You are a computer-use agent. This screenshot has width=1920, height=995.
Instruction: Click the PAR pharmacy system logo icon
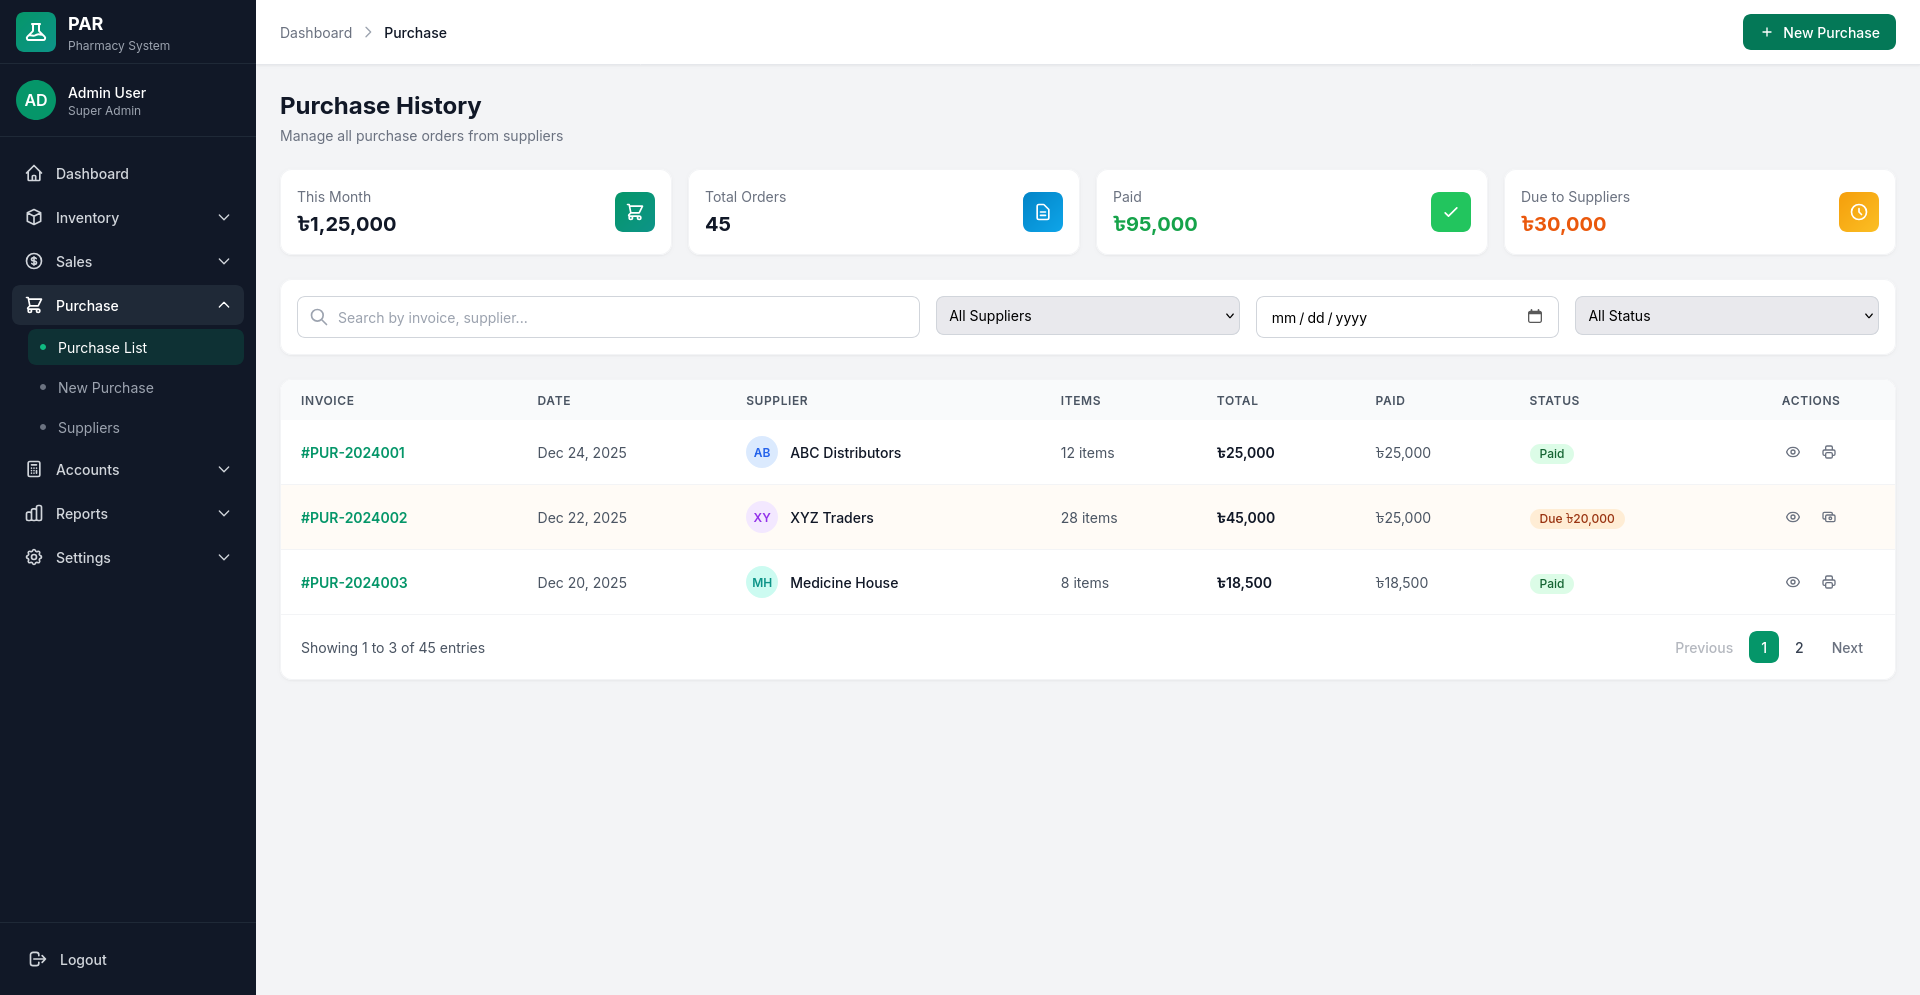(x=35, y=31)
